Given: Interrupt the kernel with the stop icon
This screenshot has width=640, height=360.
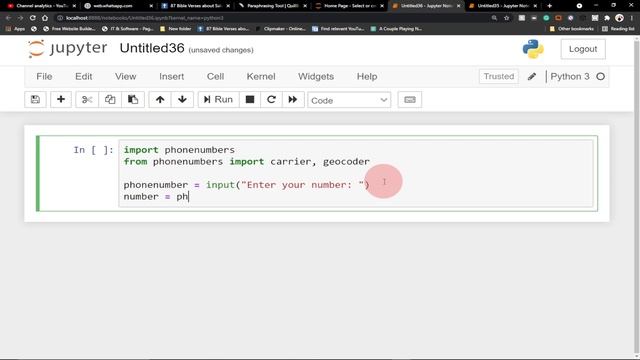Looking at the screenshot, I should point(250,100).
